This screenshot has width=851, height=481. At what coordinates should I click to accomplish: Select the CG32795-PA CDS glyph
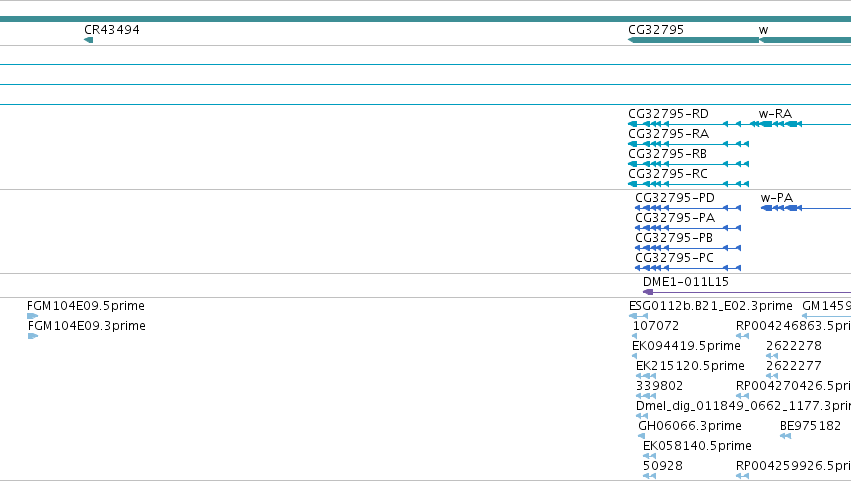(688, 228)
